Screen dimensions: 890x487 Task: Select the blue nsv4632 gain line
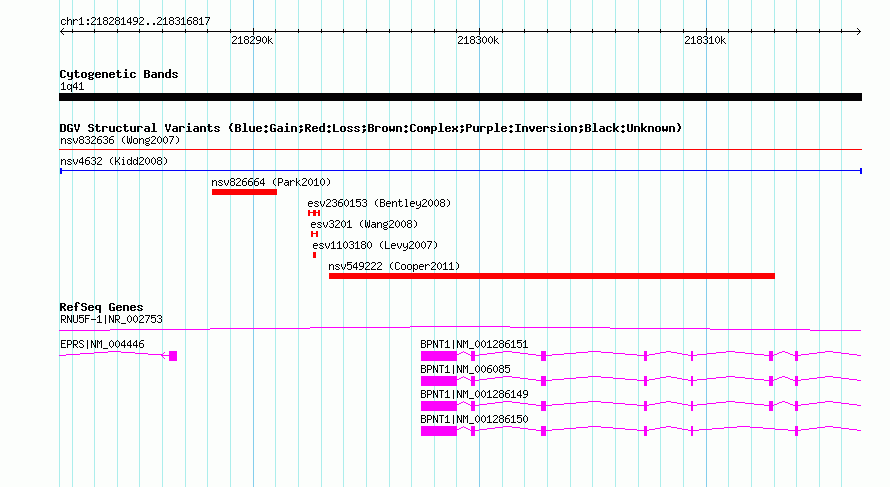coord(460,171)
